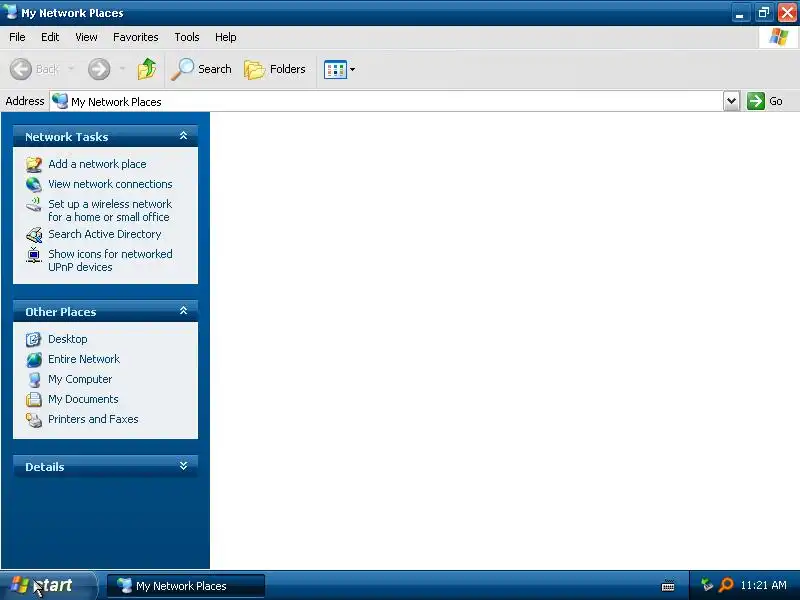The height and width of the screenshot is (600, 800).
Task: Click the Other Places header title
Action: point(61,312)
